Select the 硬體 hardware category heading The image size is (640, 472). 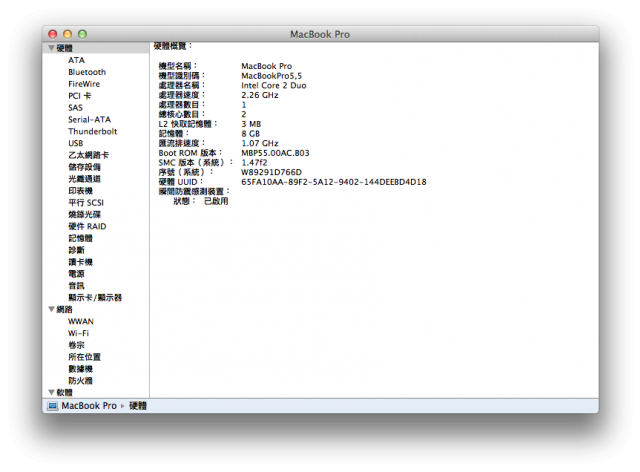coord(64,48)
